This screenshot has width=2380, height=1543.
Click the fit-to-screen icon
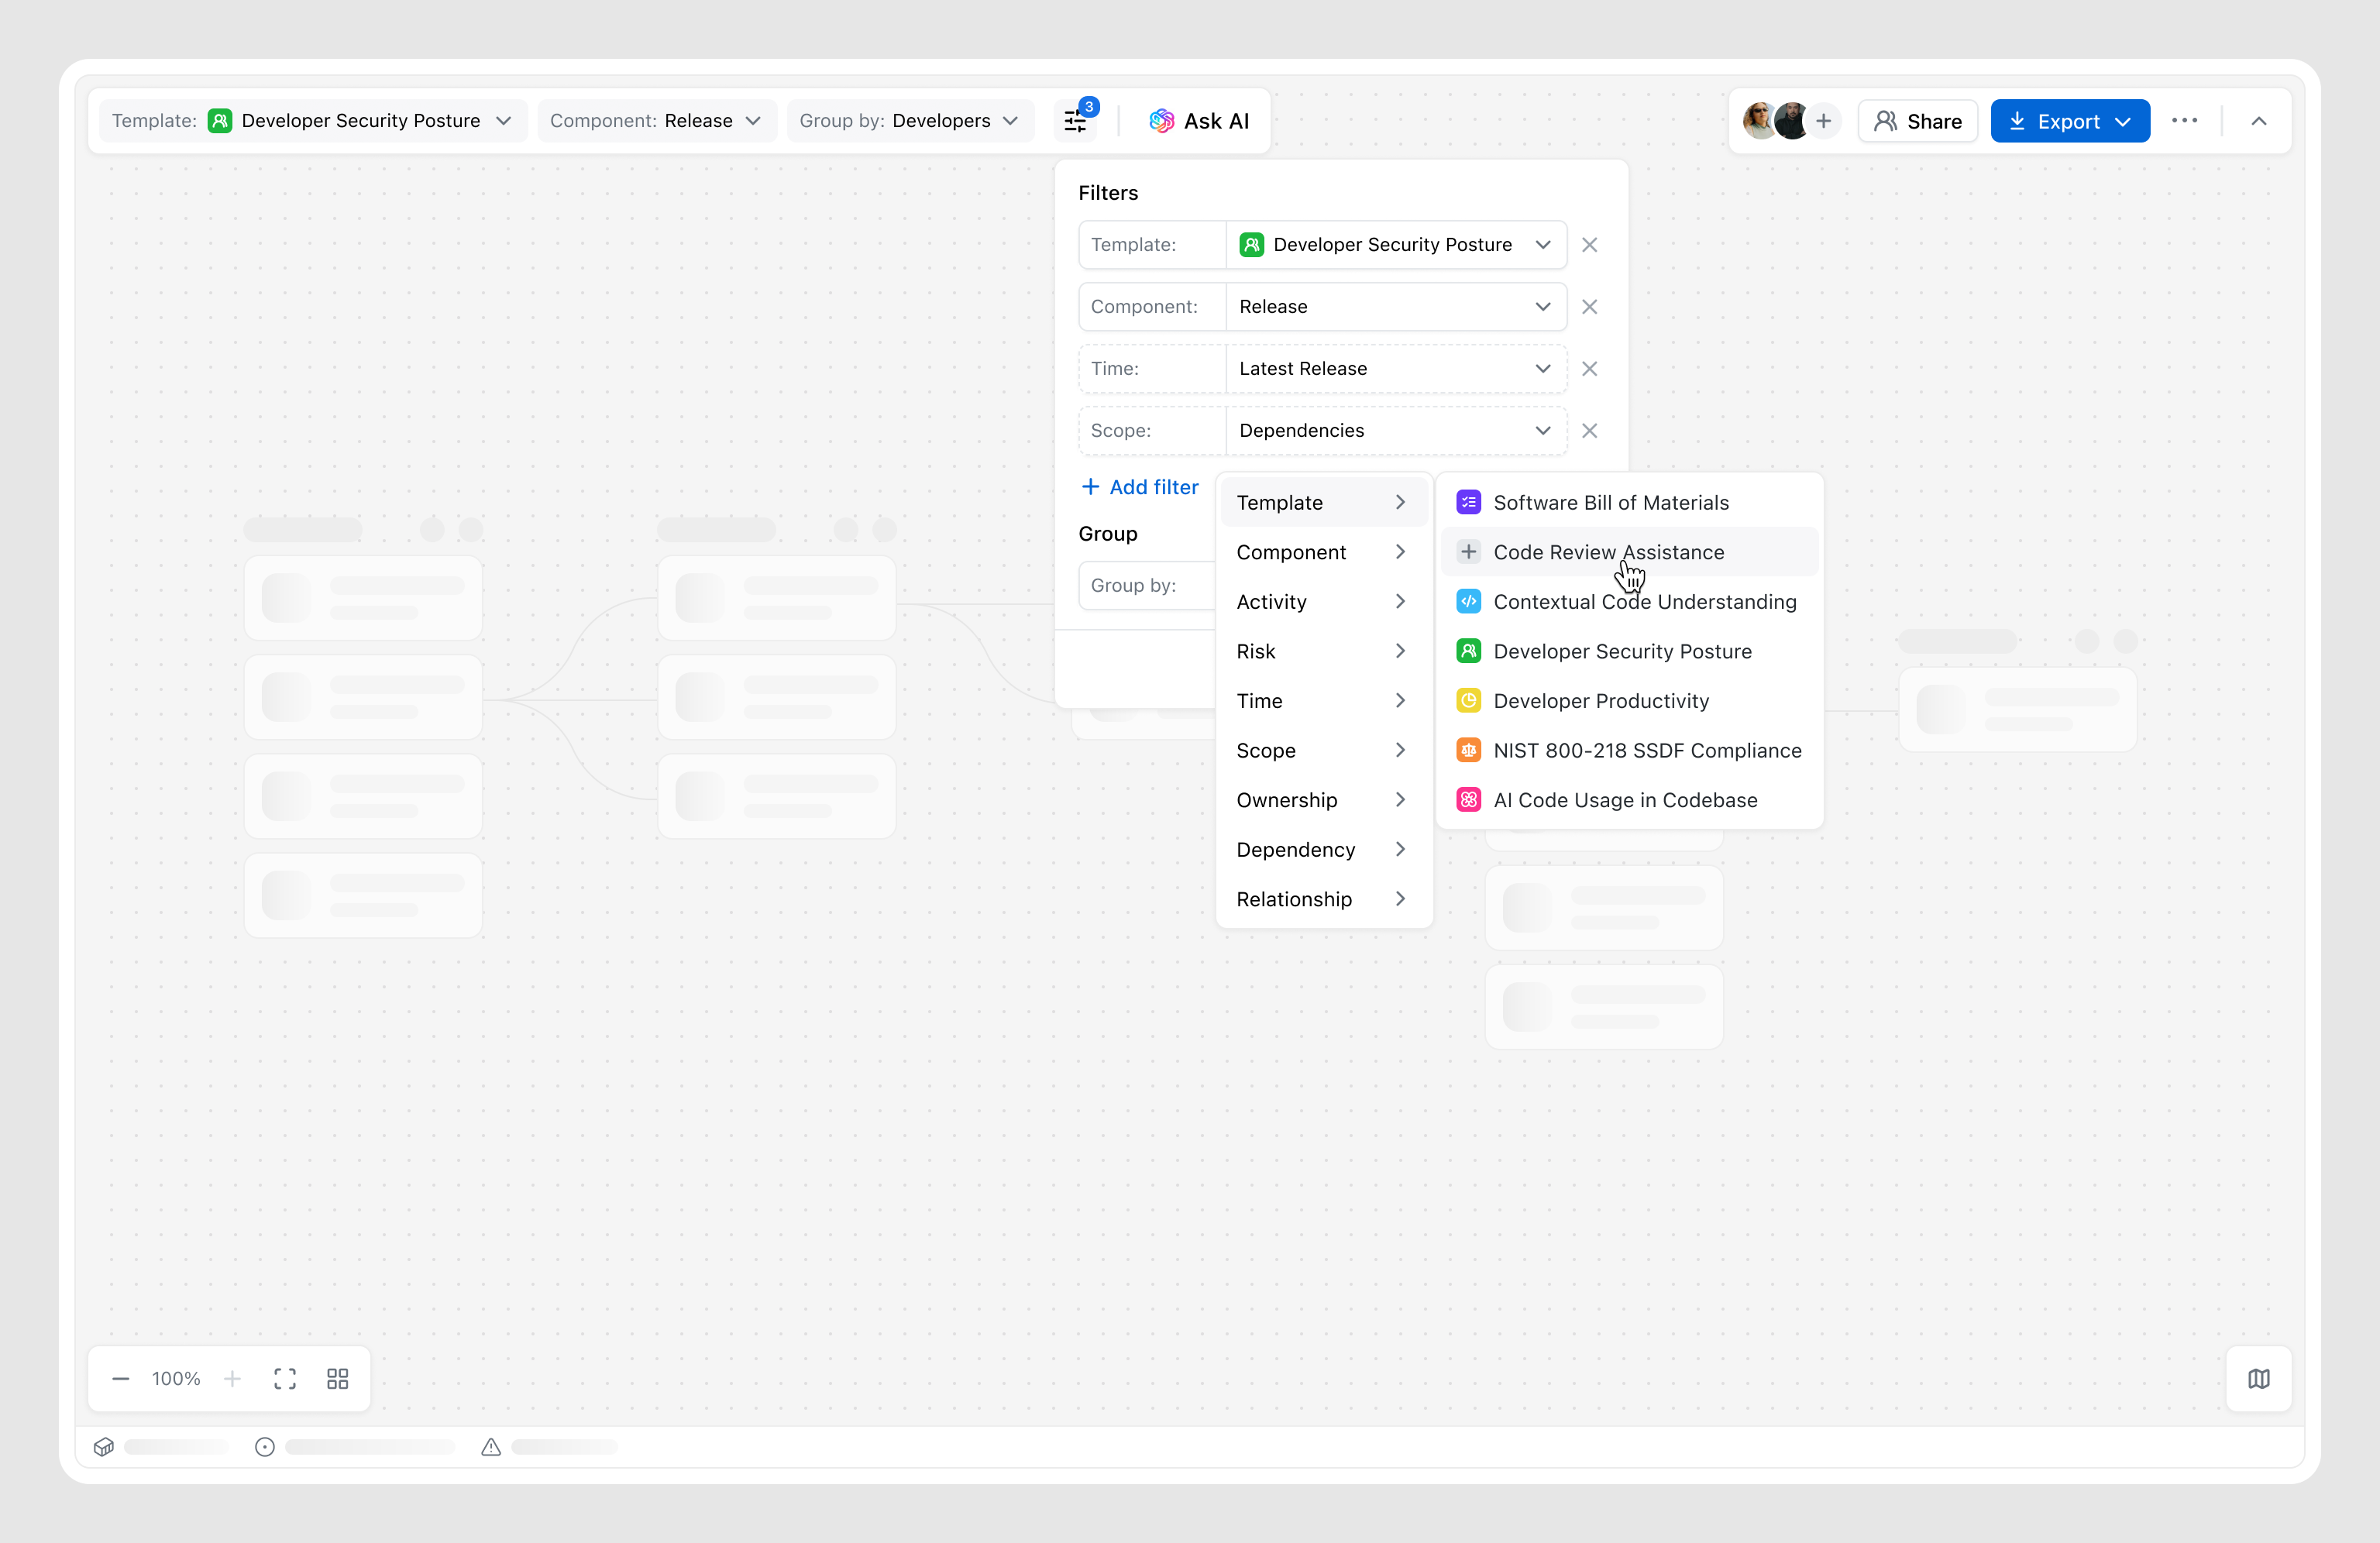(285, 1378)
